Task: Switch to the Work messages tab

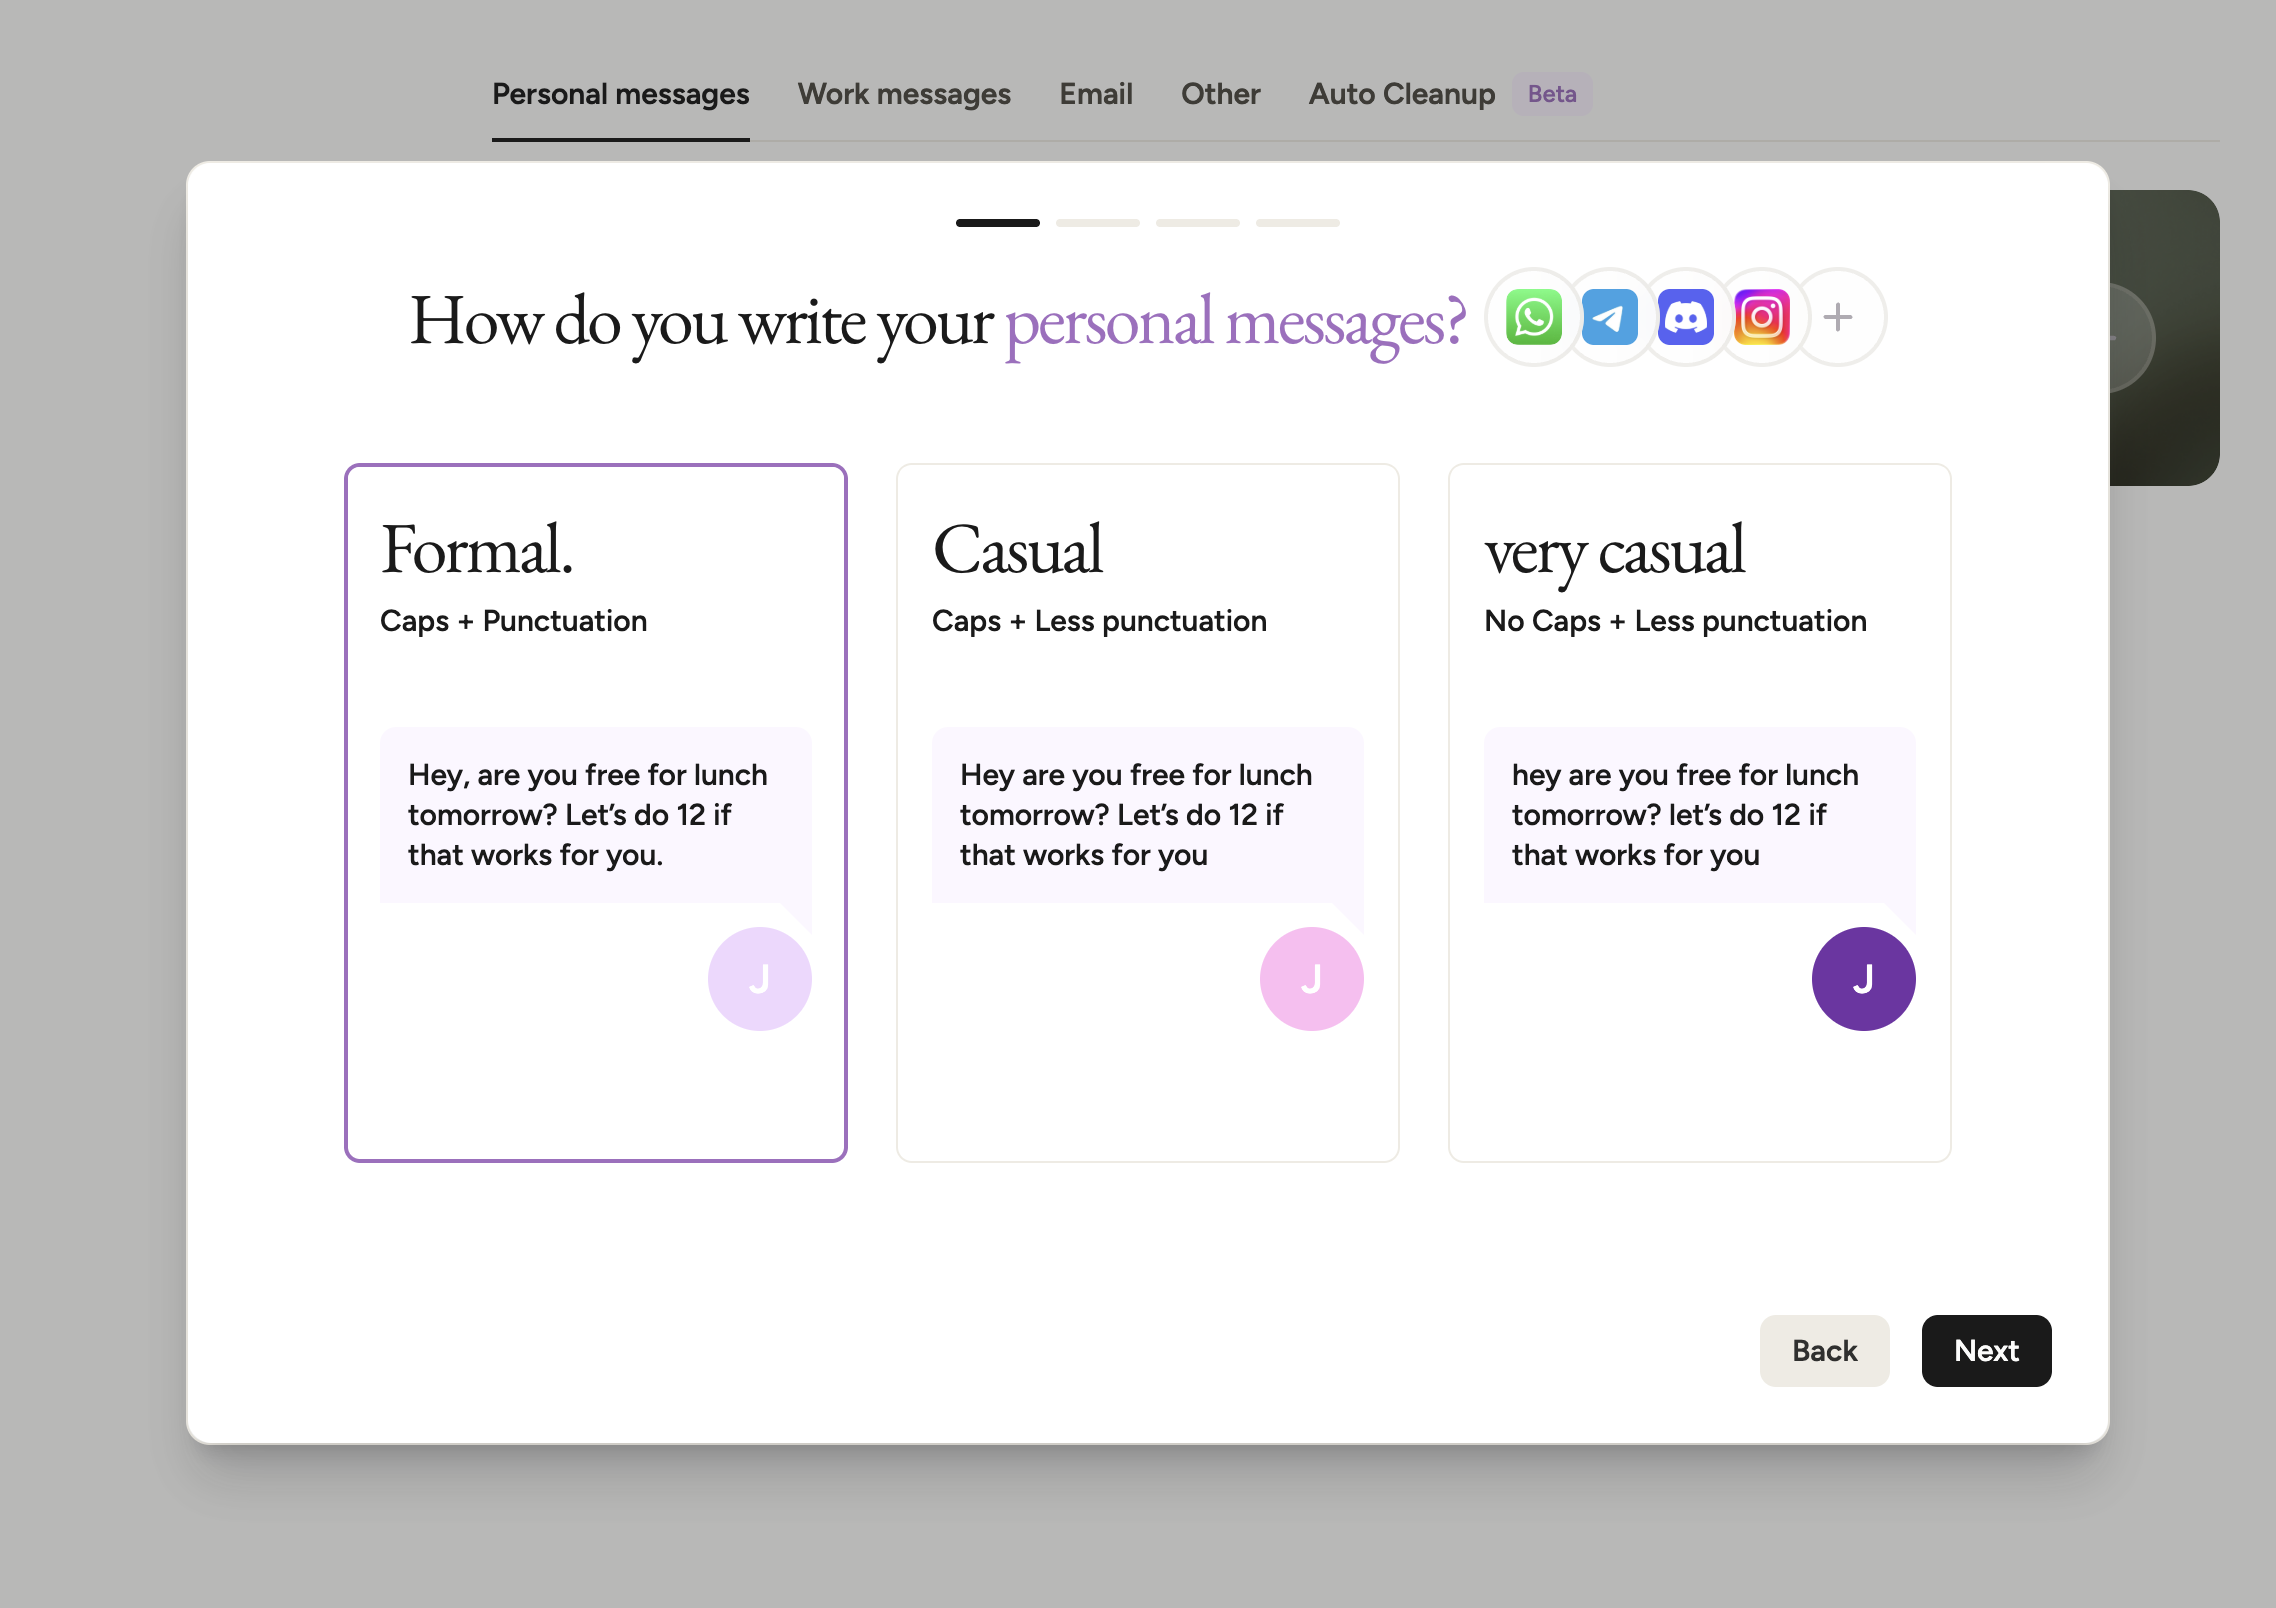Action: coord(904,94)
